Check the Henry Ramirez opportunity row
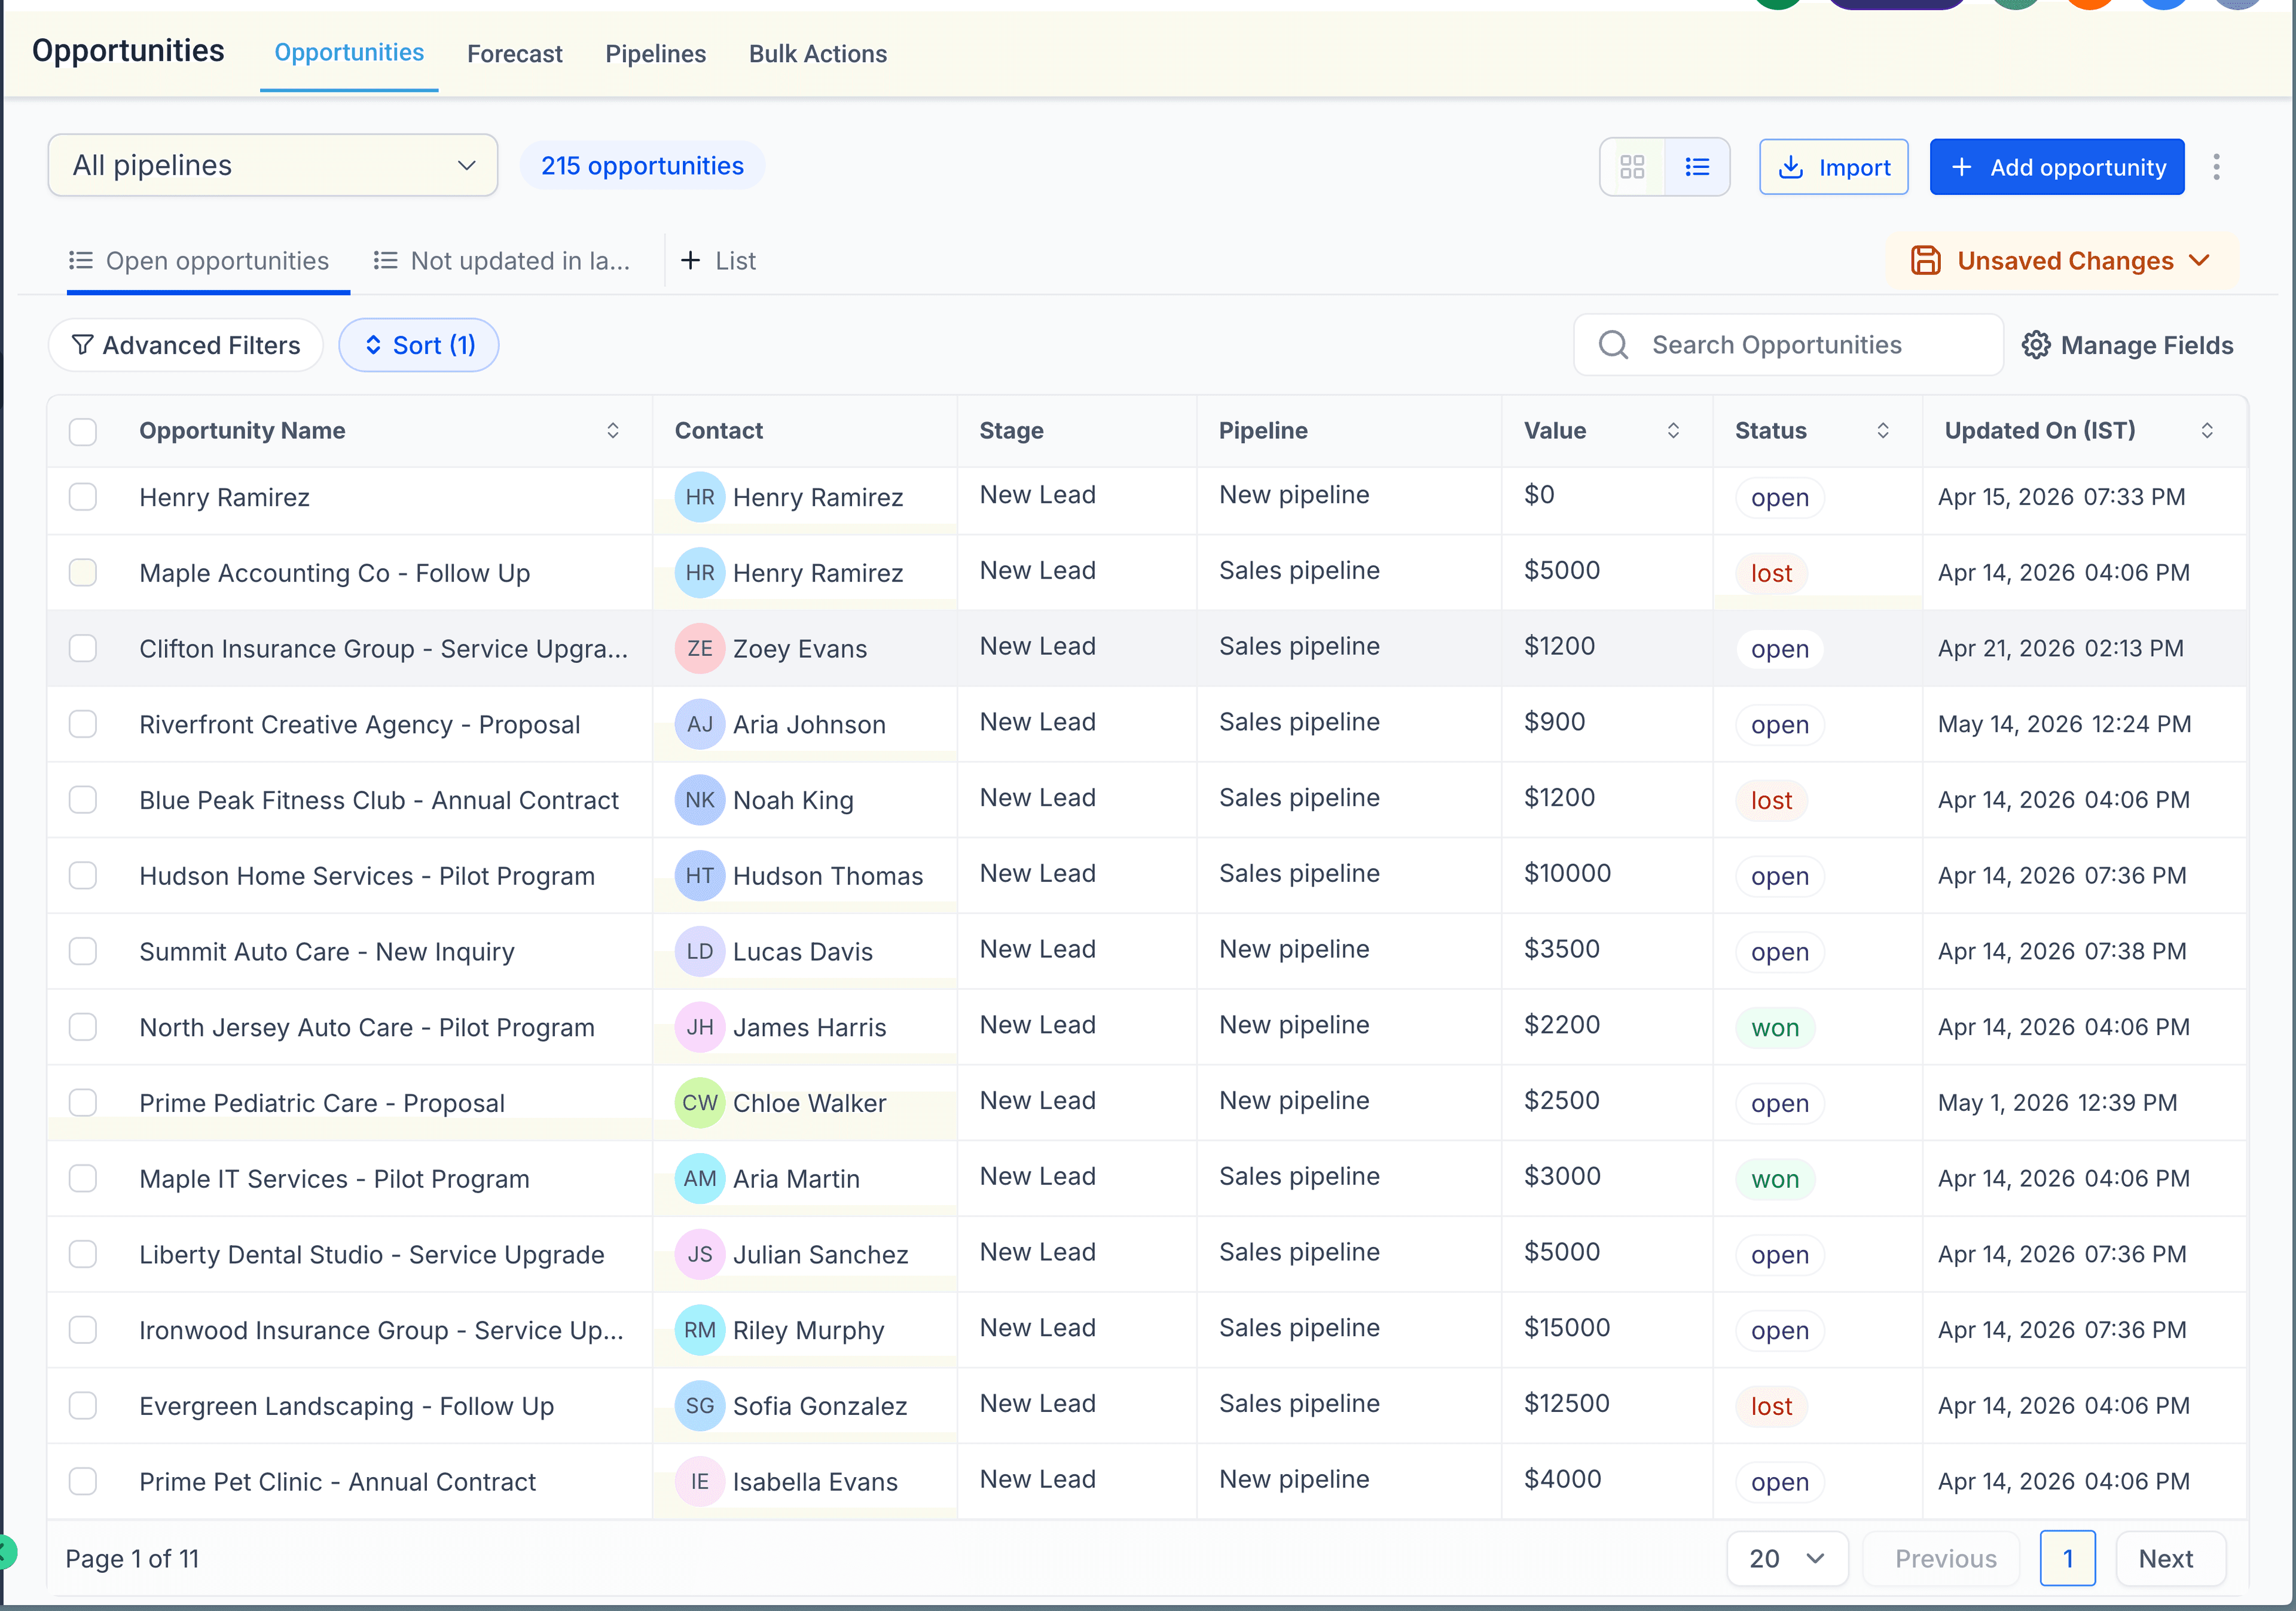2296x1611 pixels. (83, 497)
